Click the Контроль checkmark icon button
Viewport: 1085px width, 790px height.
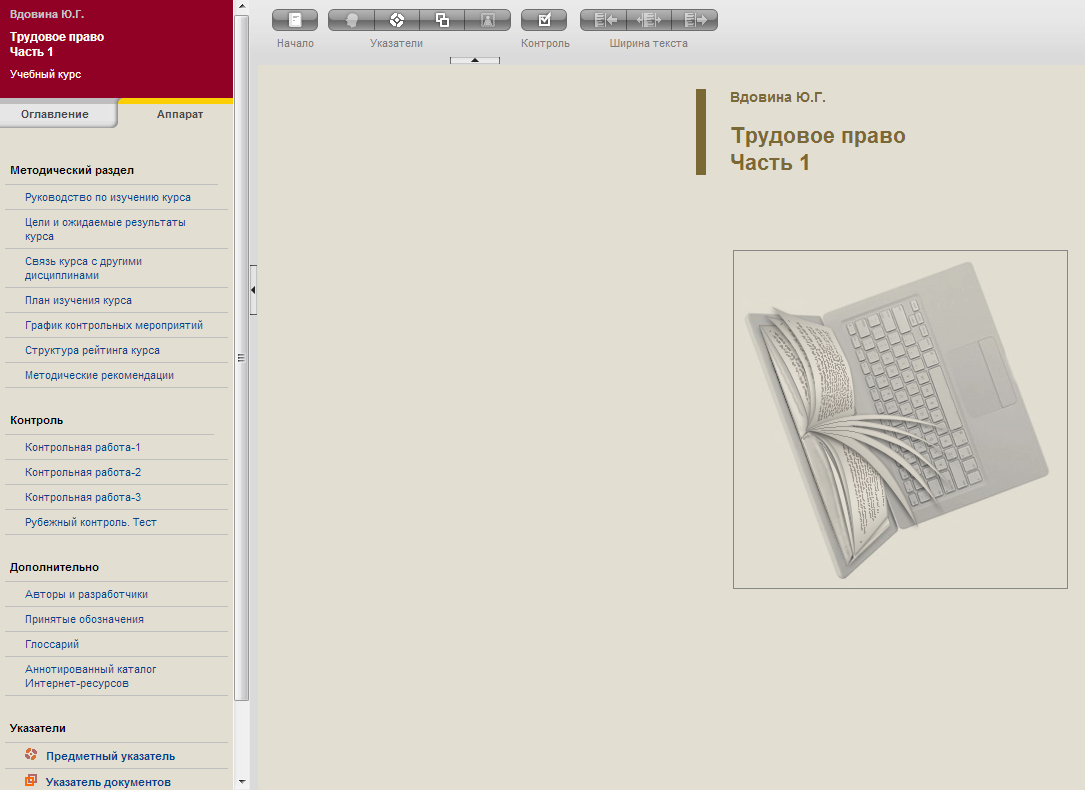point(544,20)
